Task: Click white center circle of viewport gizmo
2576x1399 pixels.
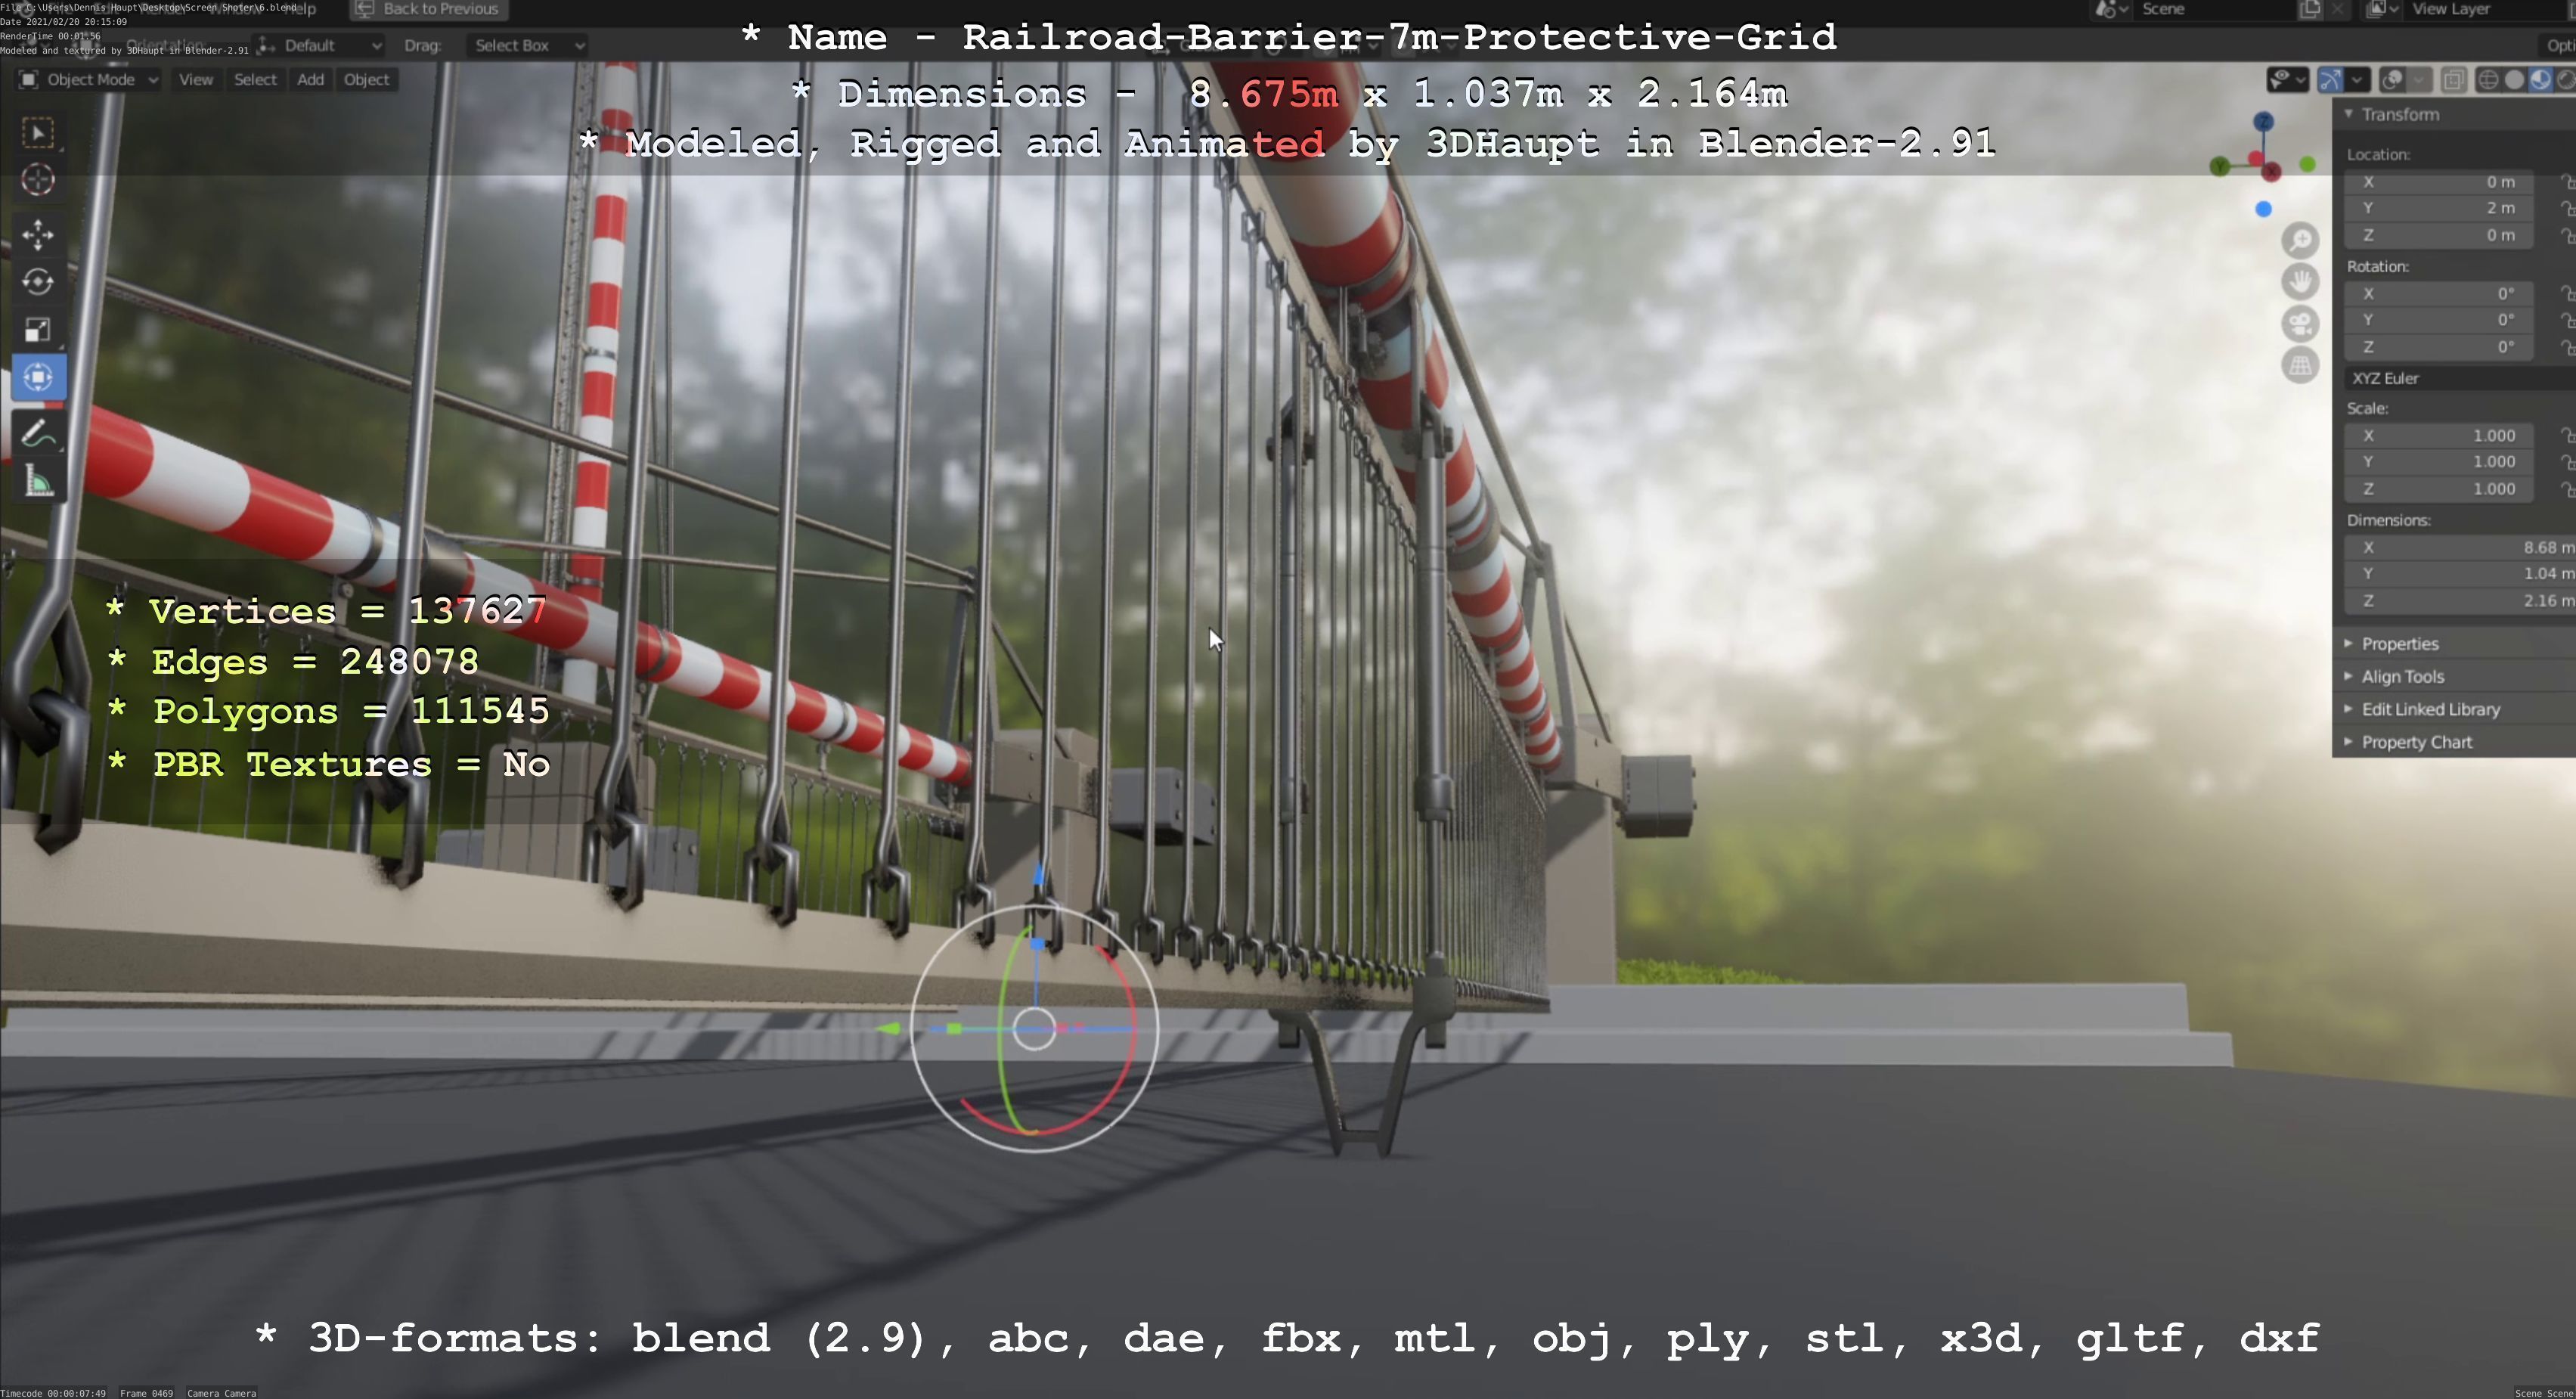Action: [x=1034, y=1029]
